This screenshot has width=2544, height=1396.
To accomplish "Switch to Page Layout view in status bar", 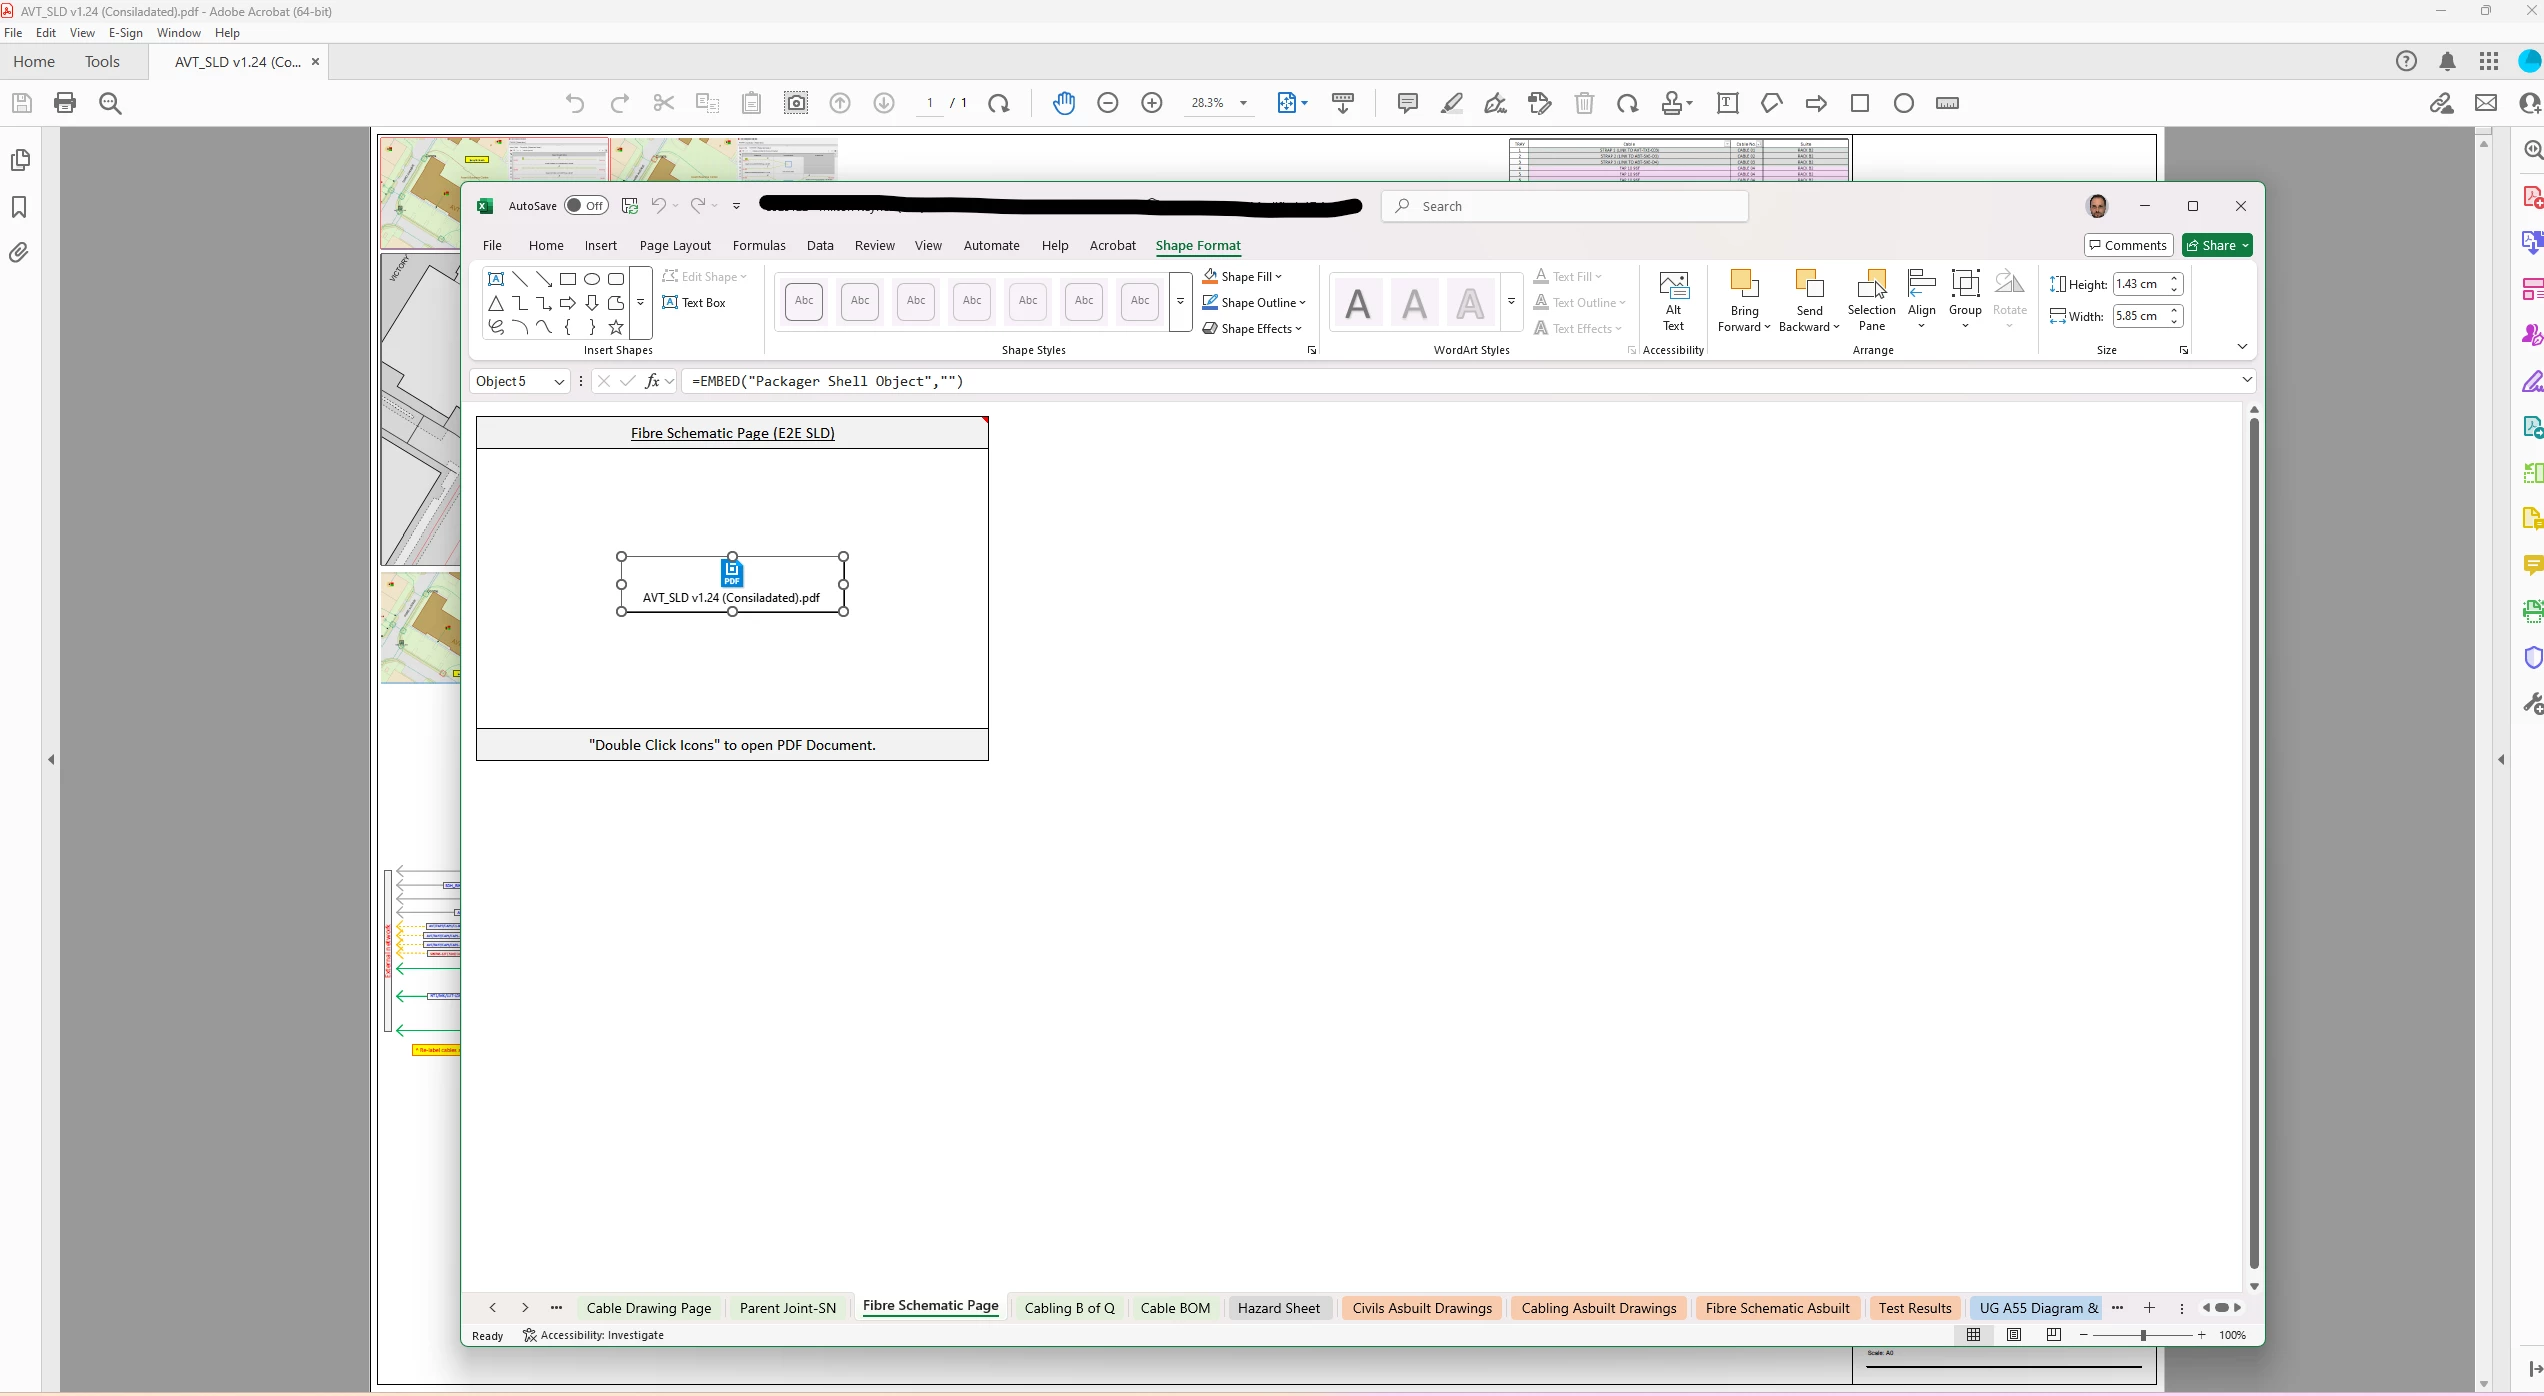I will (2013, 1335).
